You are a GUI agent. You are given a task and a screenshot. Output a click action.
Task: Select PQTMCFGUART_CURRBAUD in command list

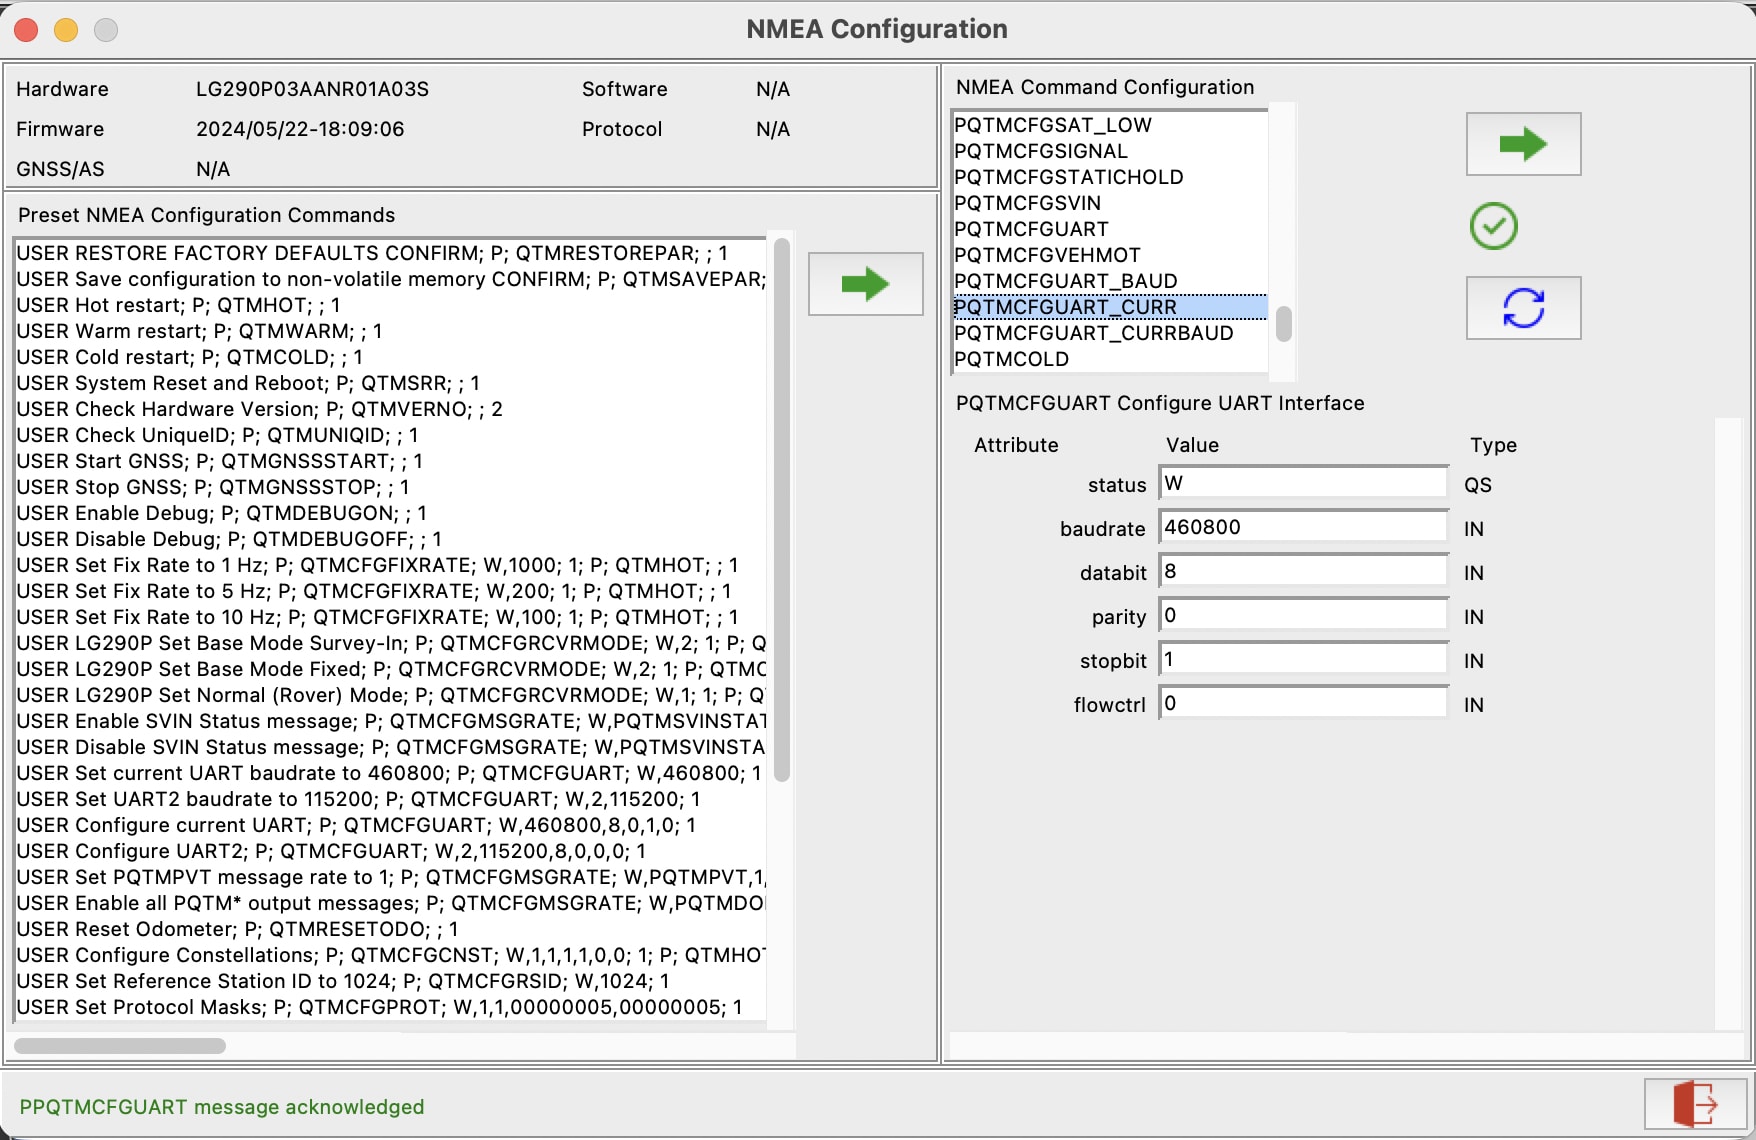tap(1110, 333)
